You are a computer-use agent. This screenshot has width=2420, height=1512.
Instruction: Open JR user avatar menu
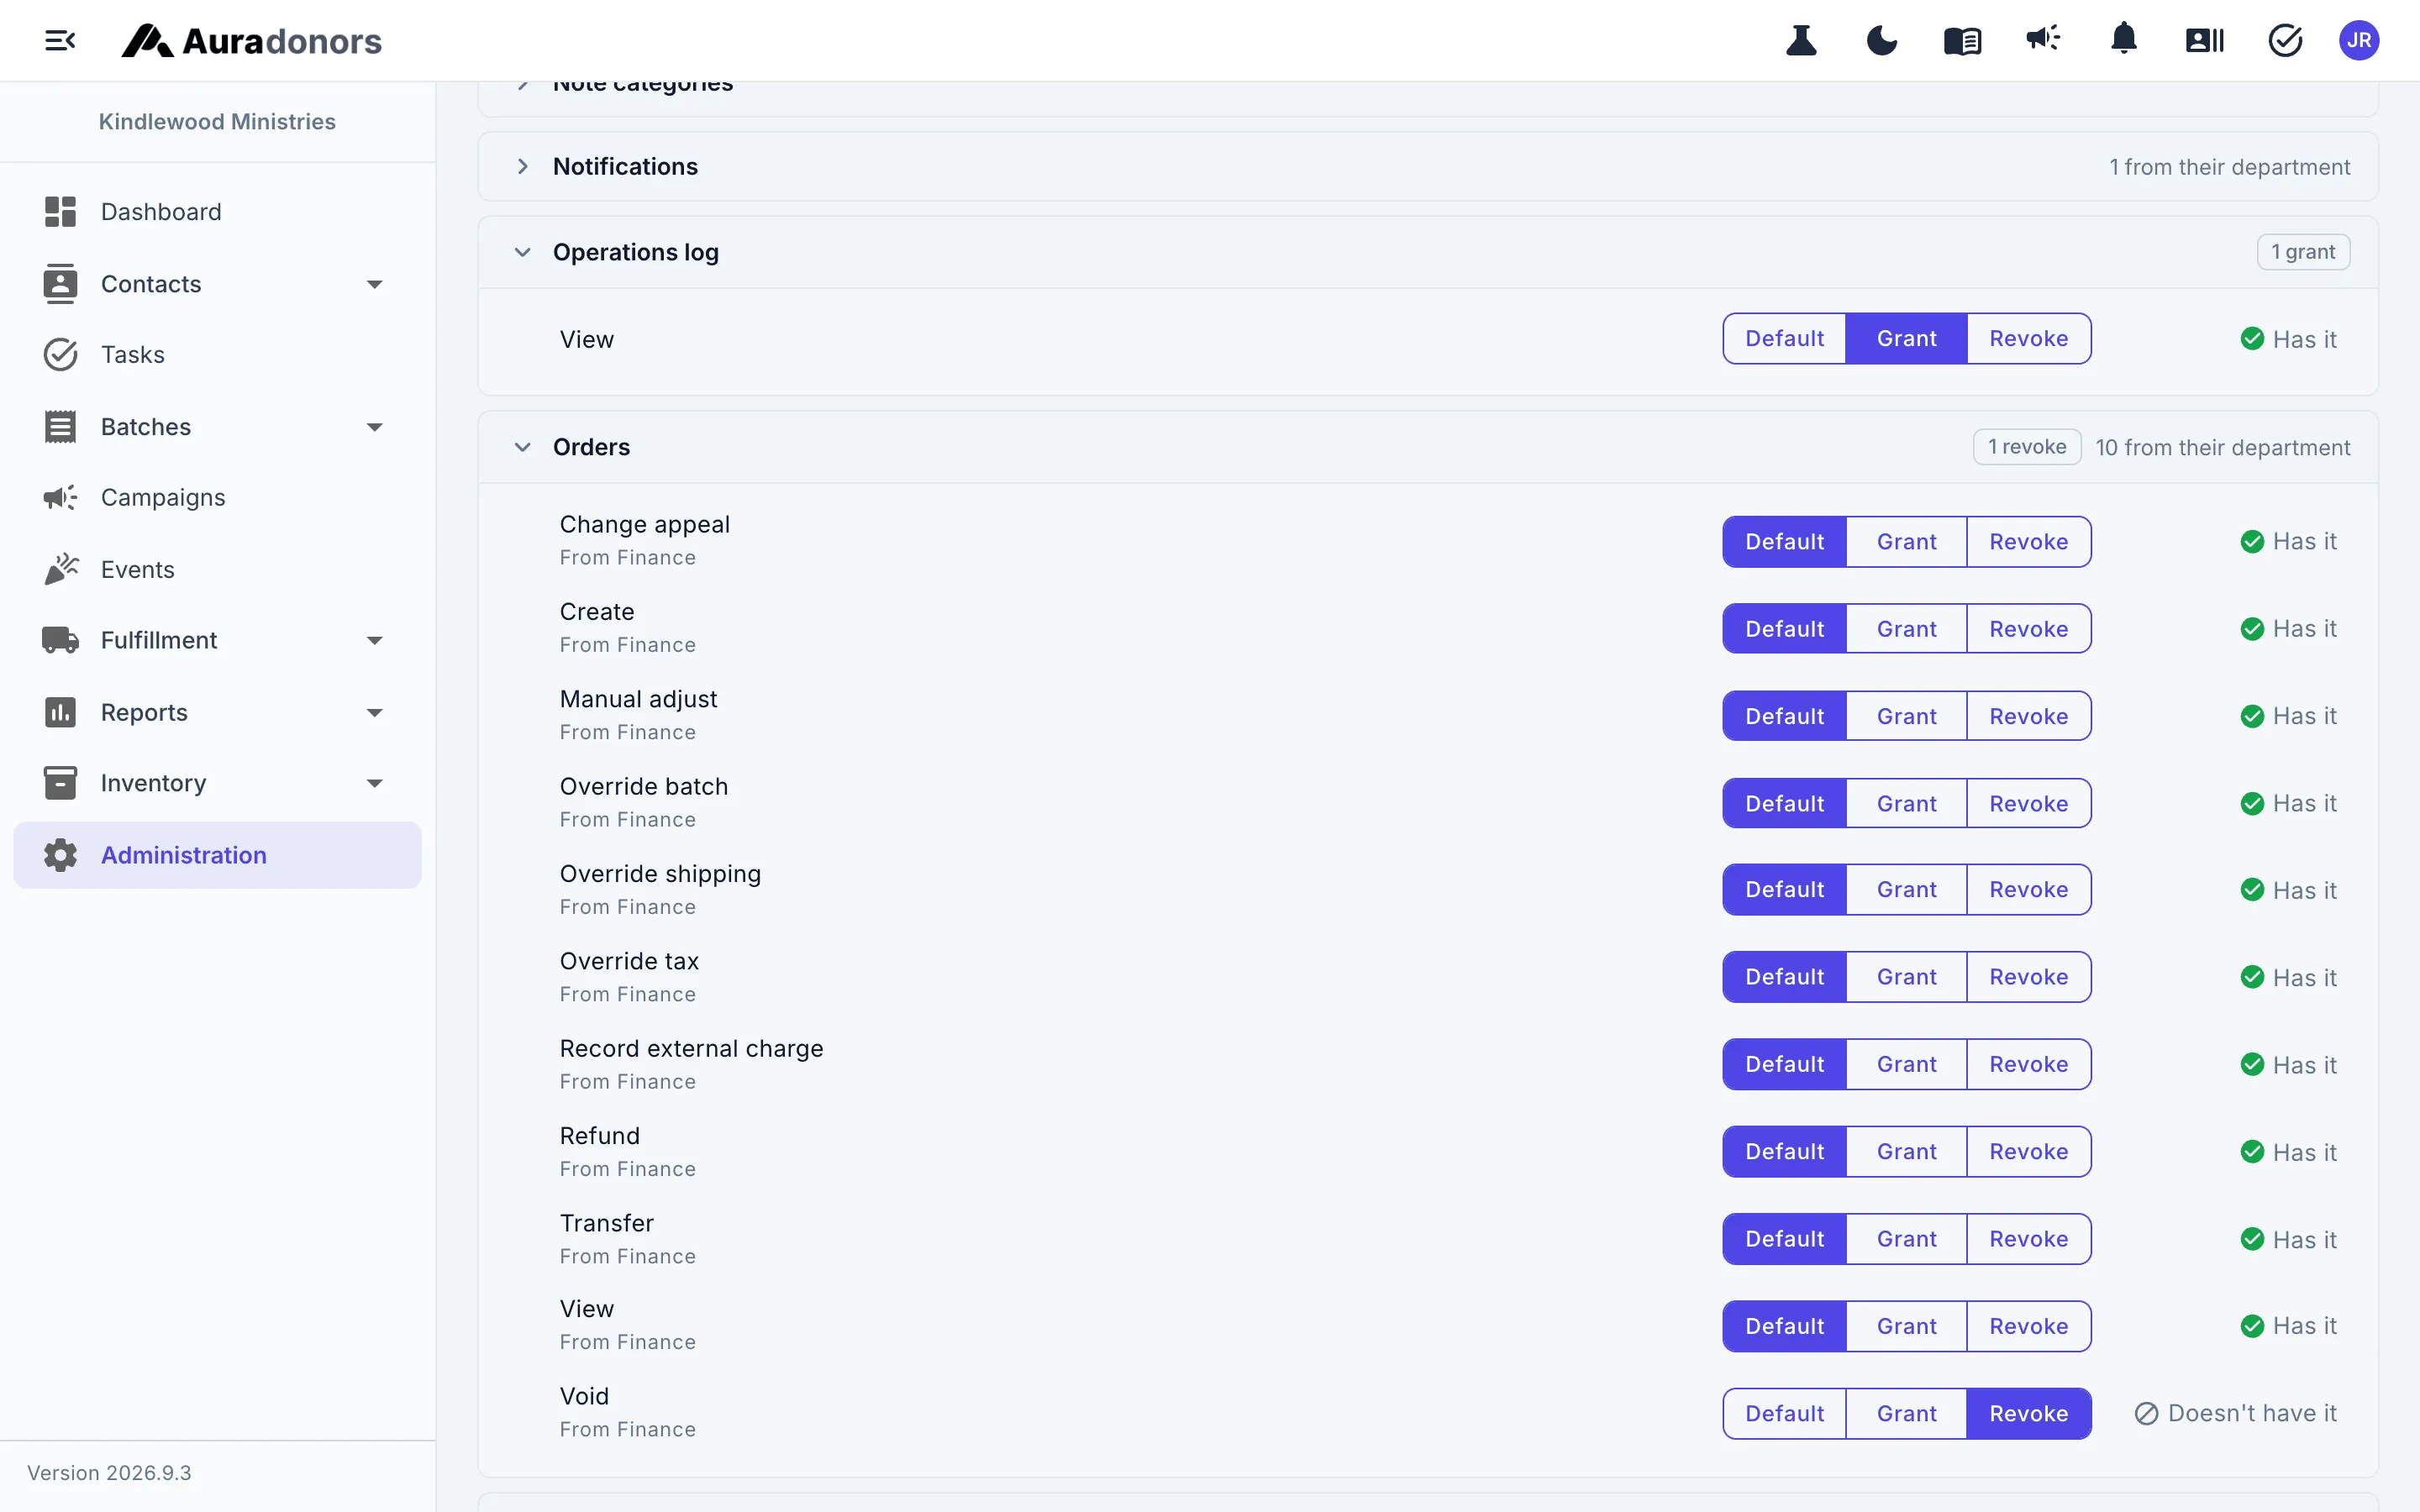pyautogui.click(x=2359, y=41)
